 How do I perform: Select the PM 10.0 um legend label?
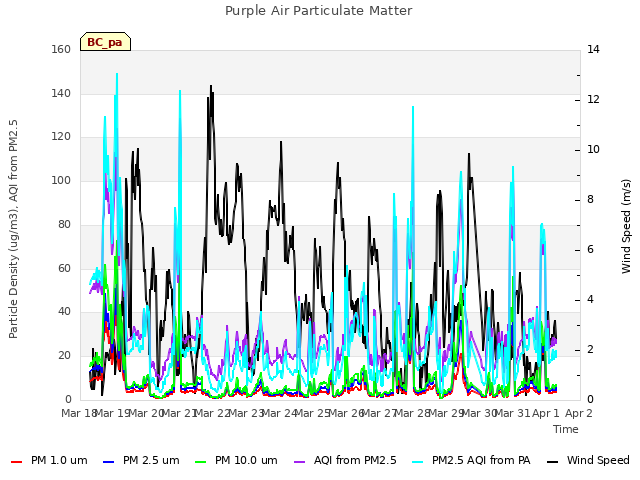(246, 460)
